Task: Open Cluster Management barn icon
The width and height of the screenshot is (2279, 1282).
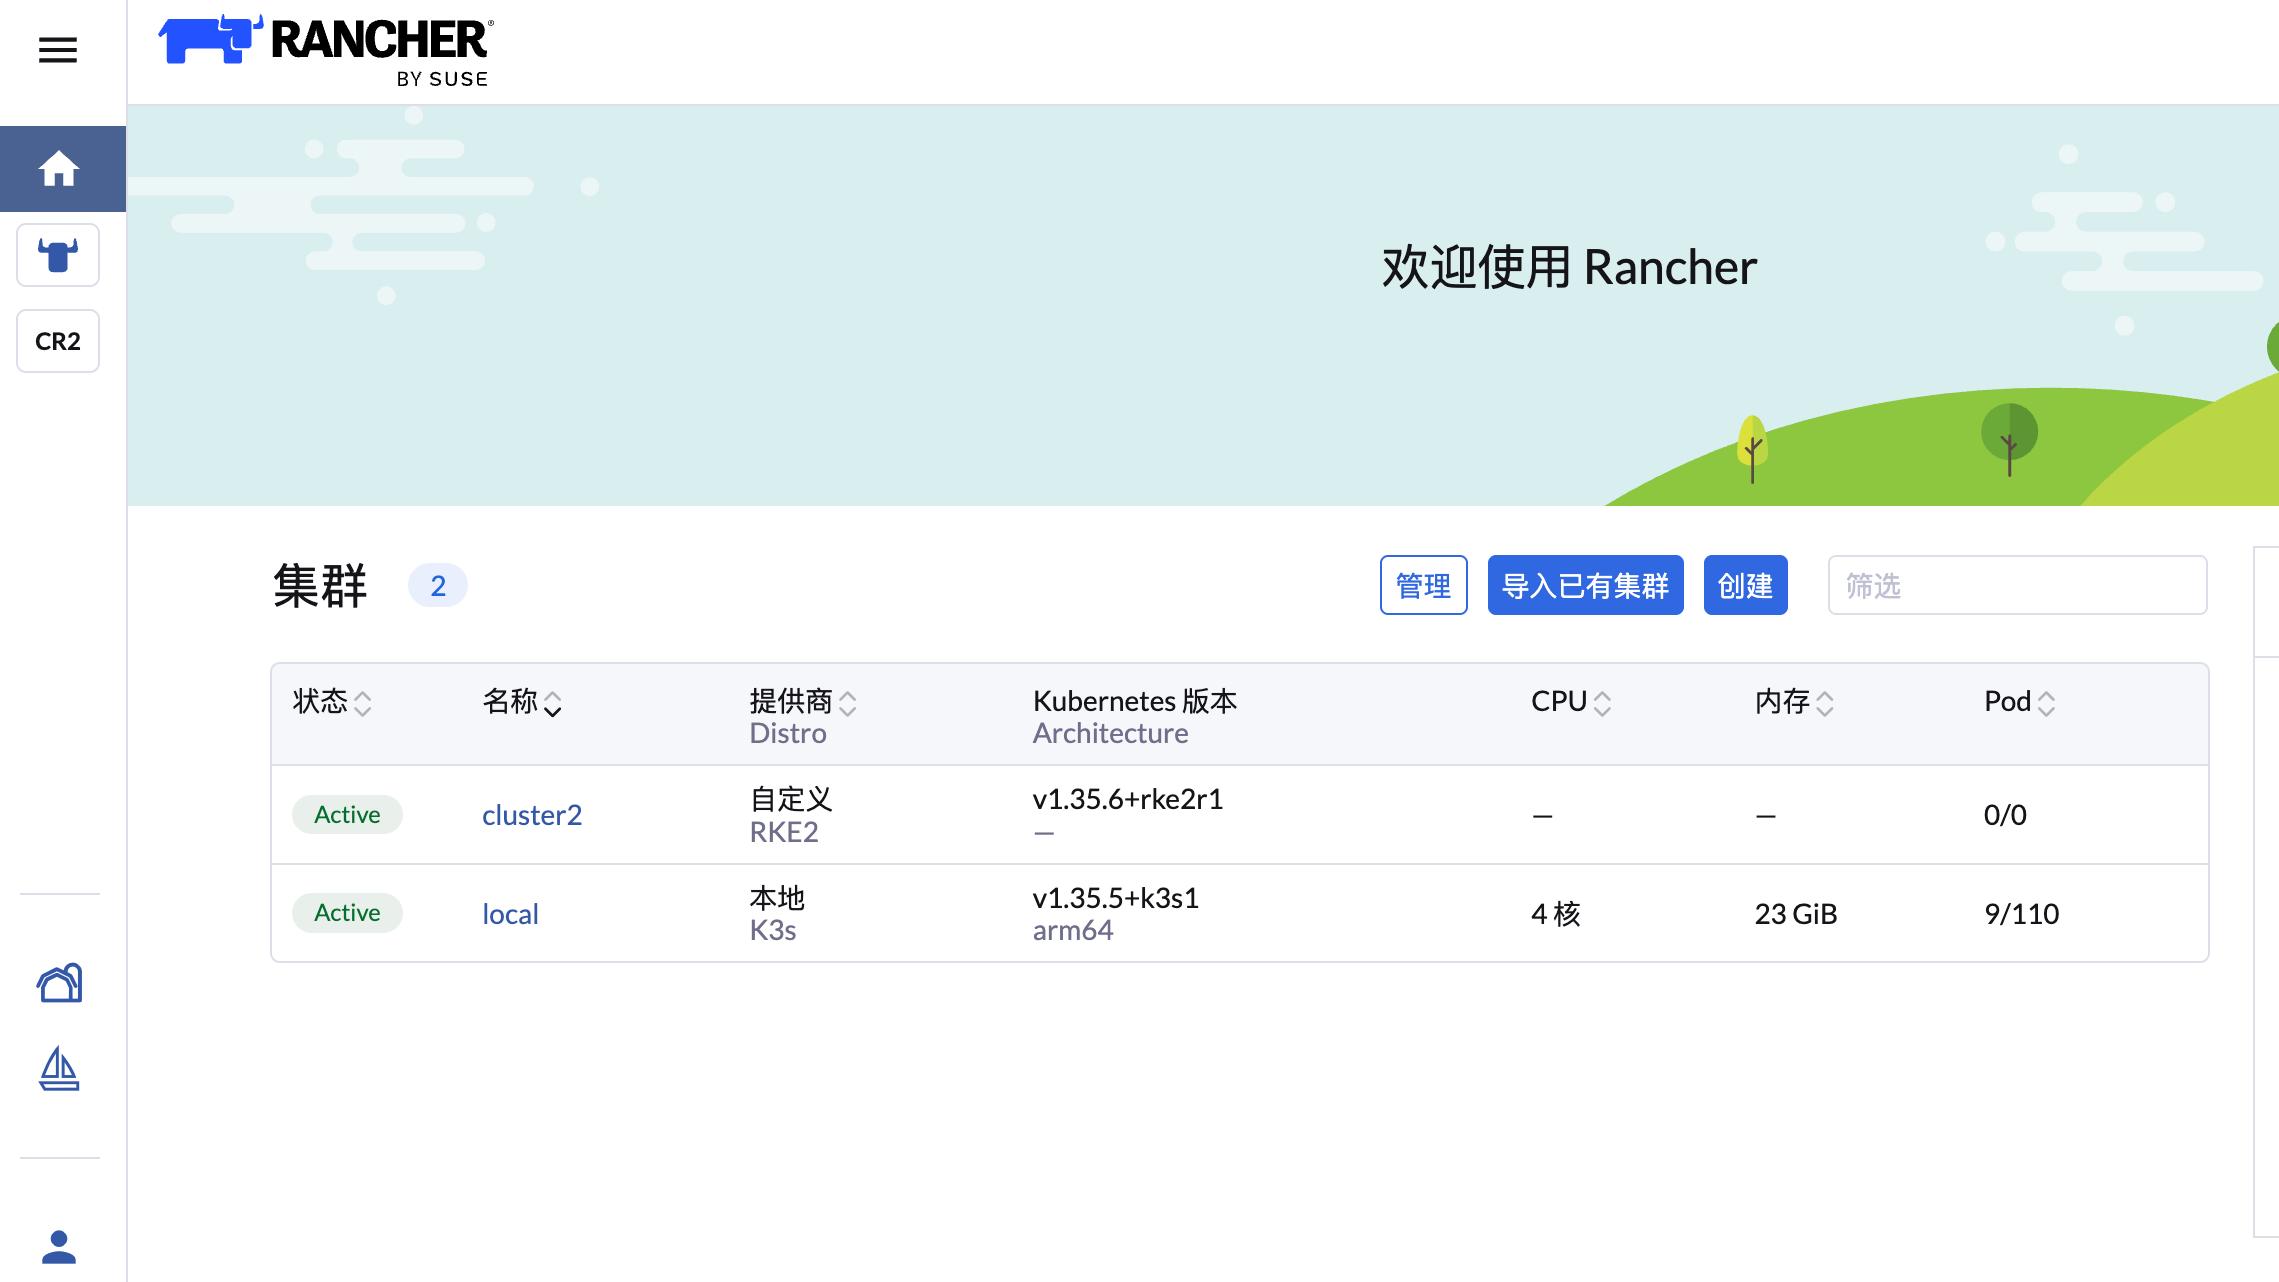Action: click(x=59, y=983)
